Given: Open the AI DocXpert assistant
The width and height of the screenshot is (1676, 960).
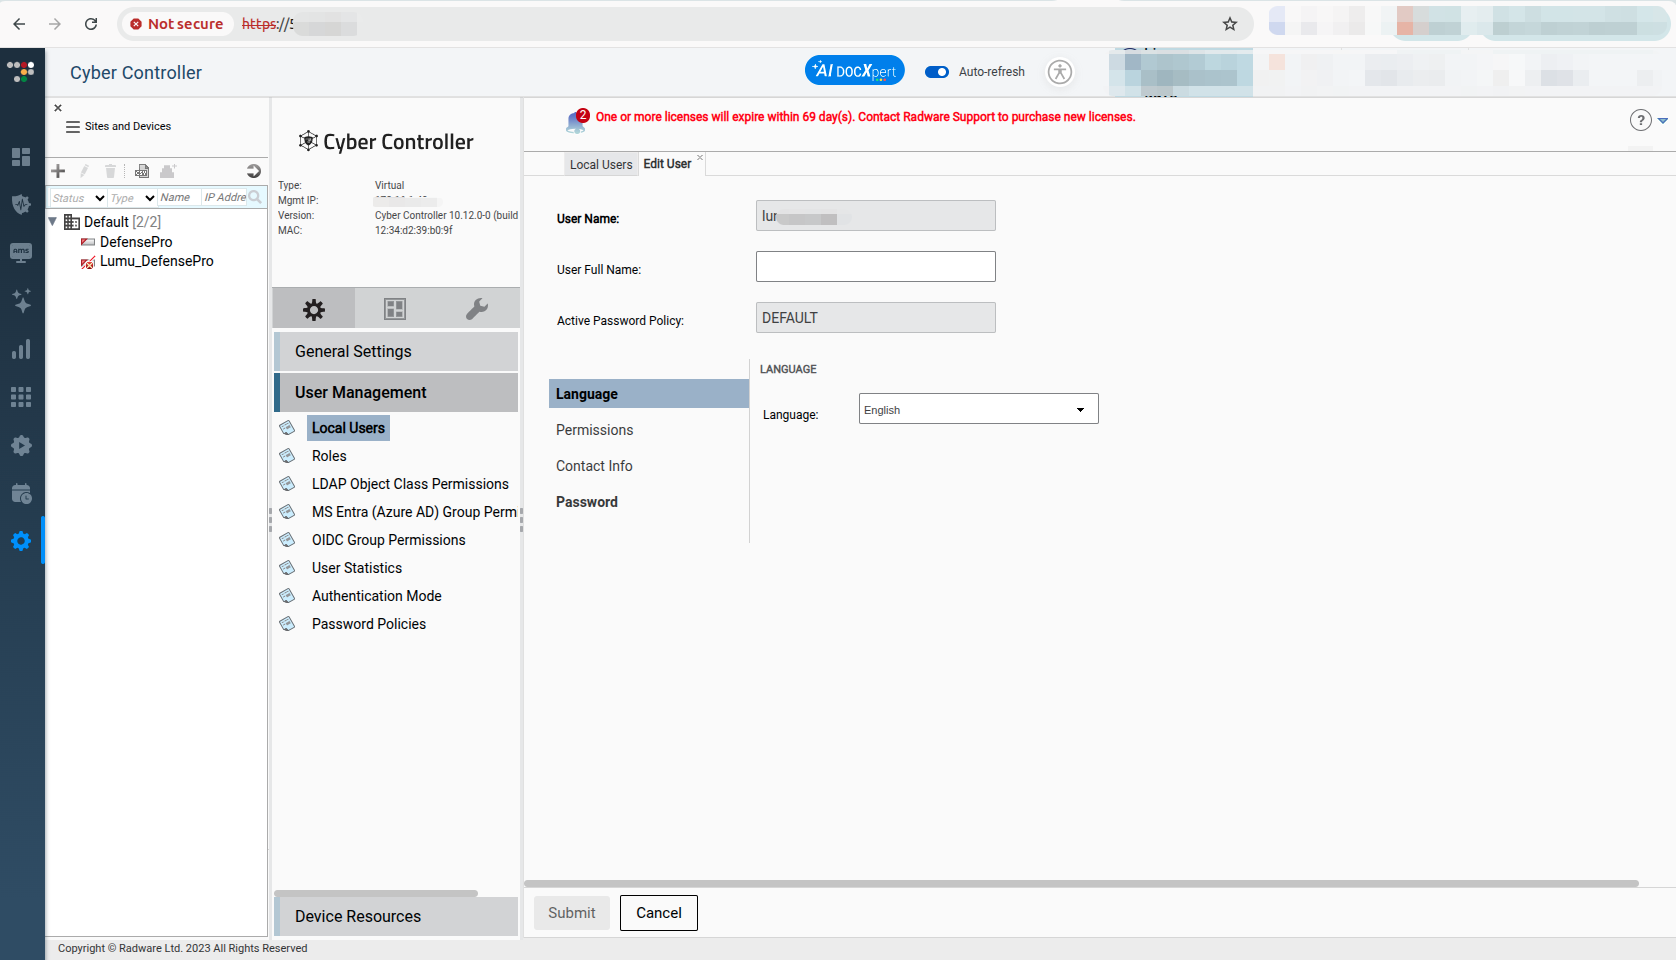Looking at the screenshot, I should tap(854, 71).
